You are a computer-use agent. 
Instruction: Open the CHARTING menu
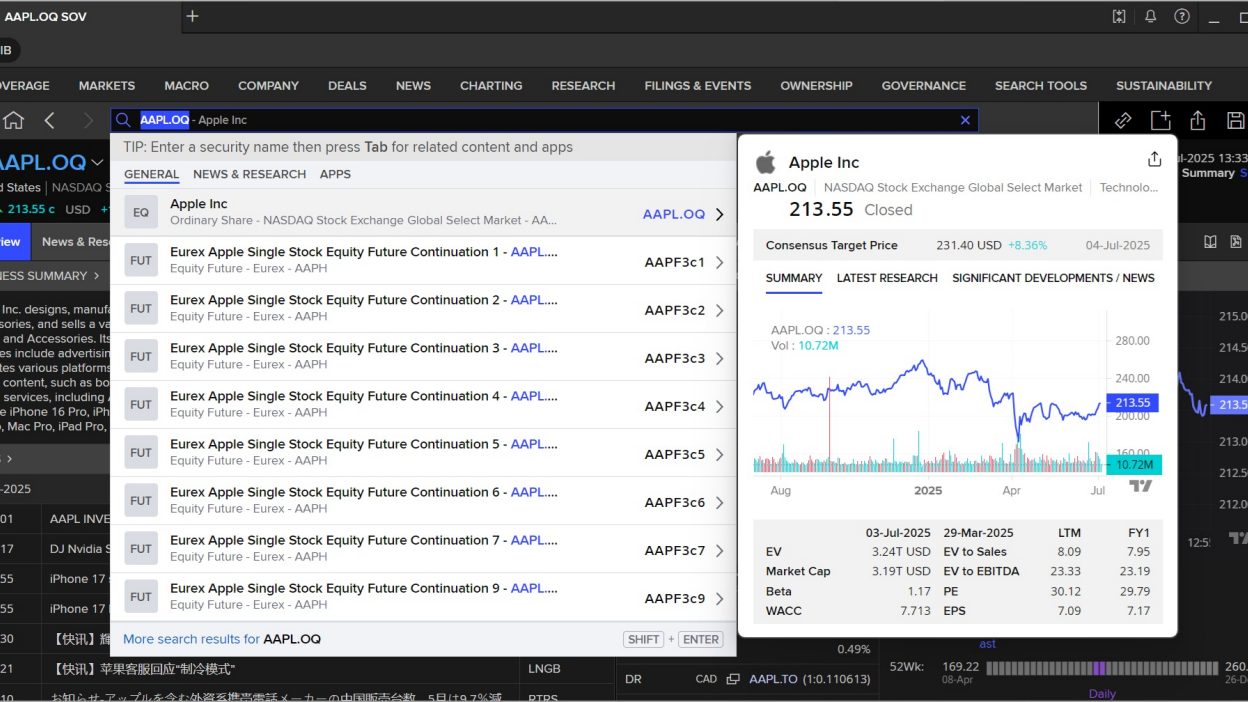[491, 86]
